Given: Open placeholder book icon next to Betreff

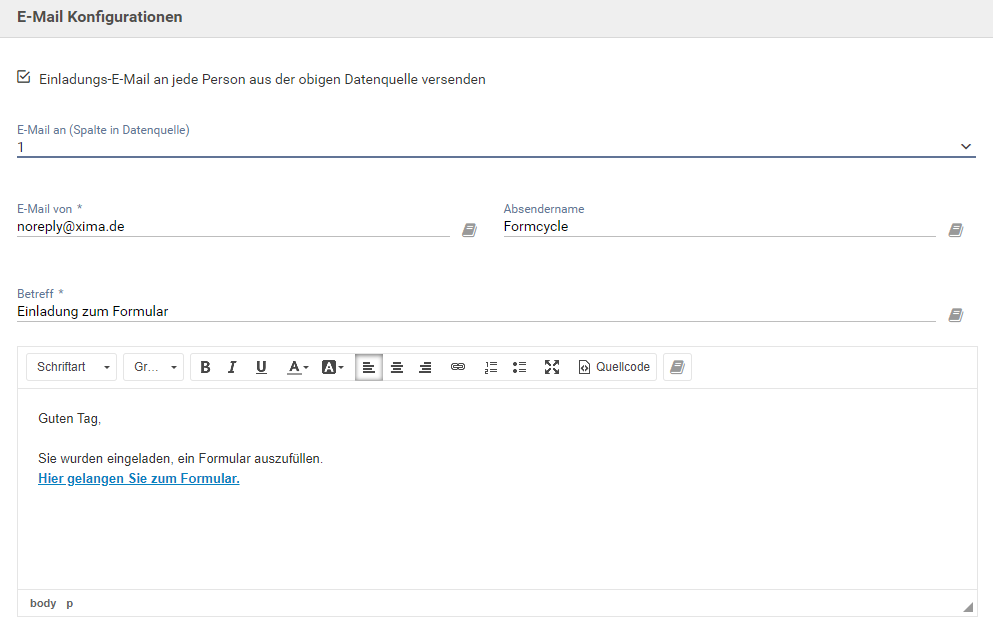Looking at the screenshot, I should coord(955,315).
